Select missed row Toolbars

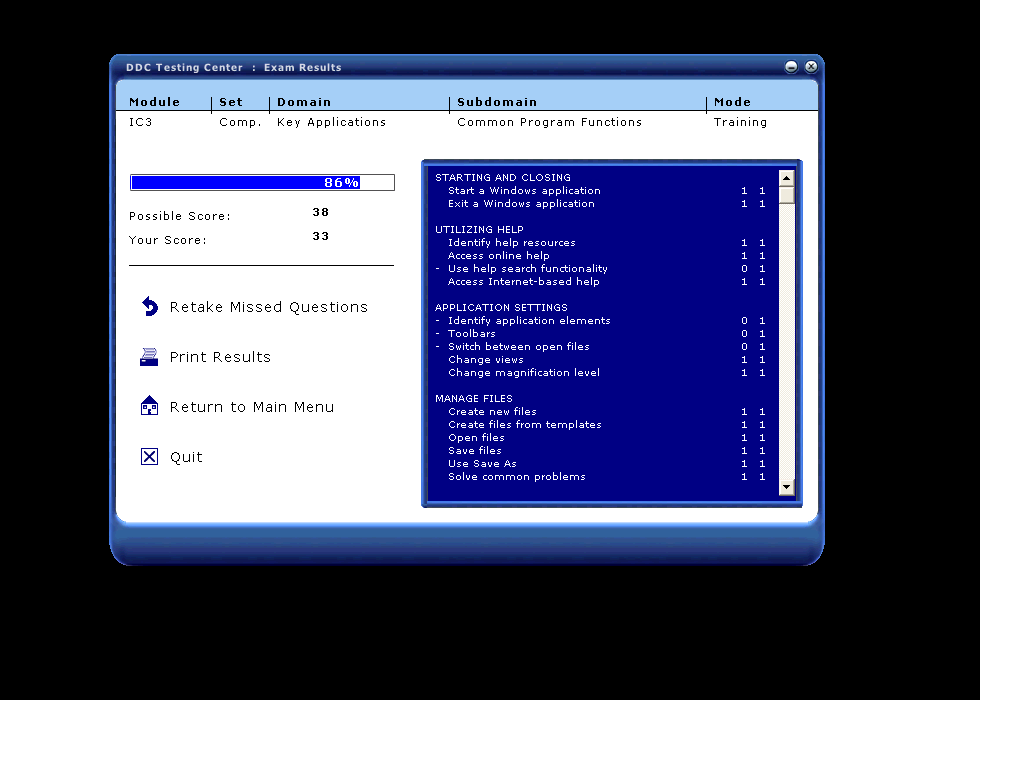point(600,334)
